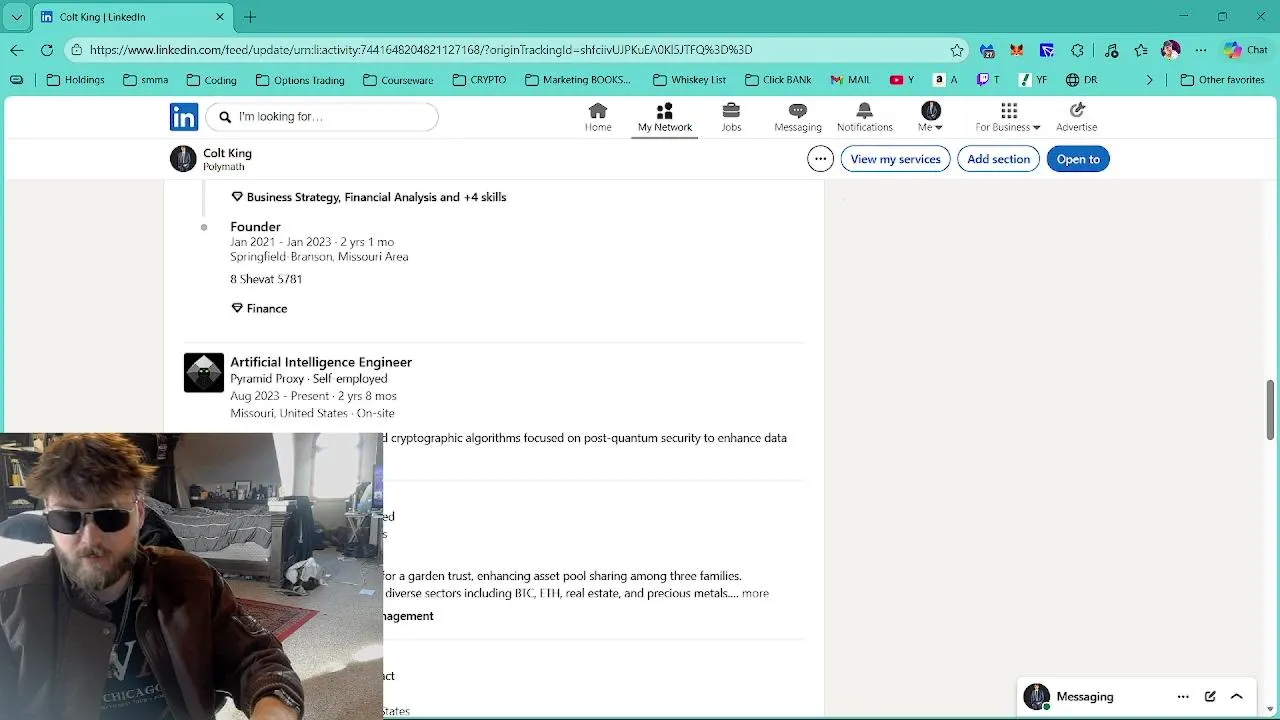This screenshot has height=720, width=1280.
Task: Expand the For Business apps menu
Action: tap(1008, 117)
